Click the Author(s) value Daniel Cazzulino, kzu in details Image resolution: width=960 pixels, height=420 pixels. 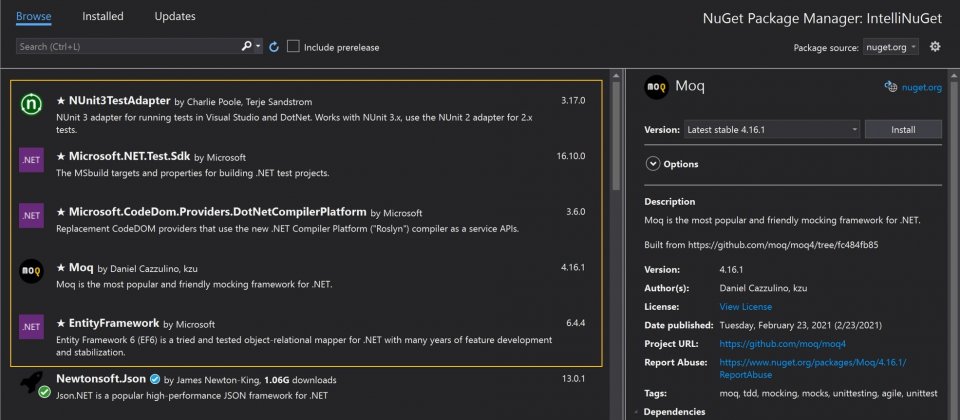pyautogui.click(x=764, y=288)
